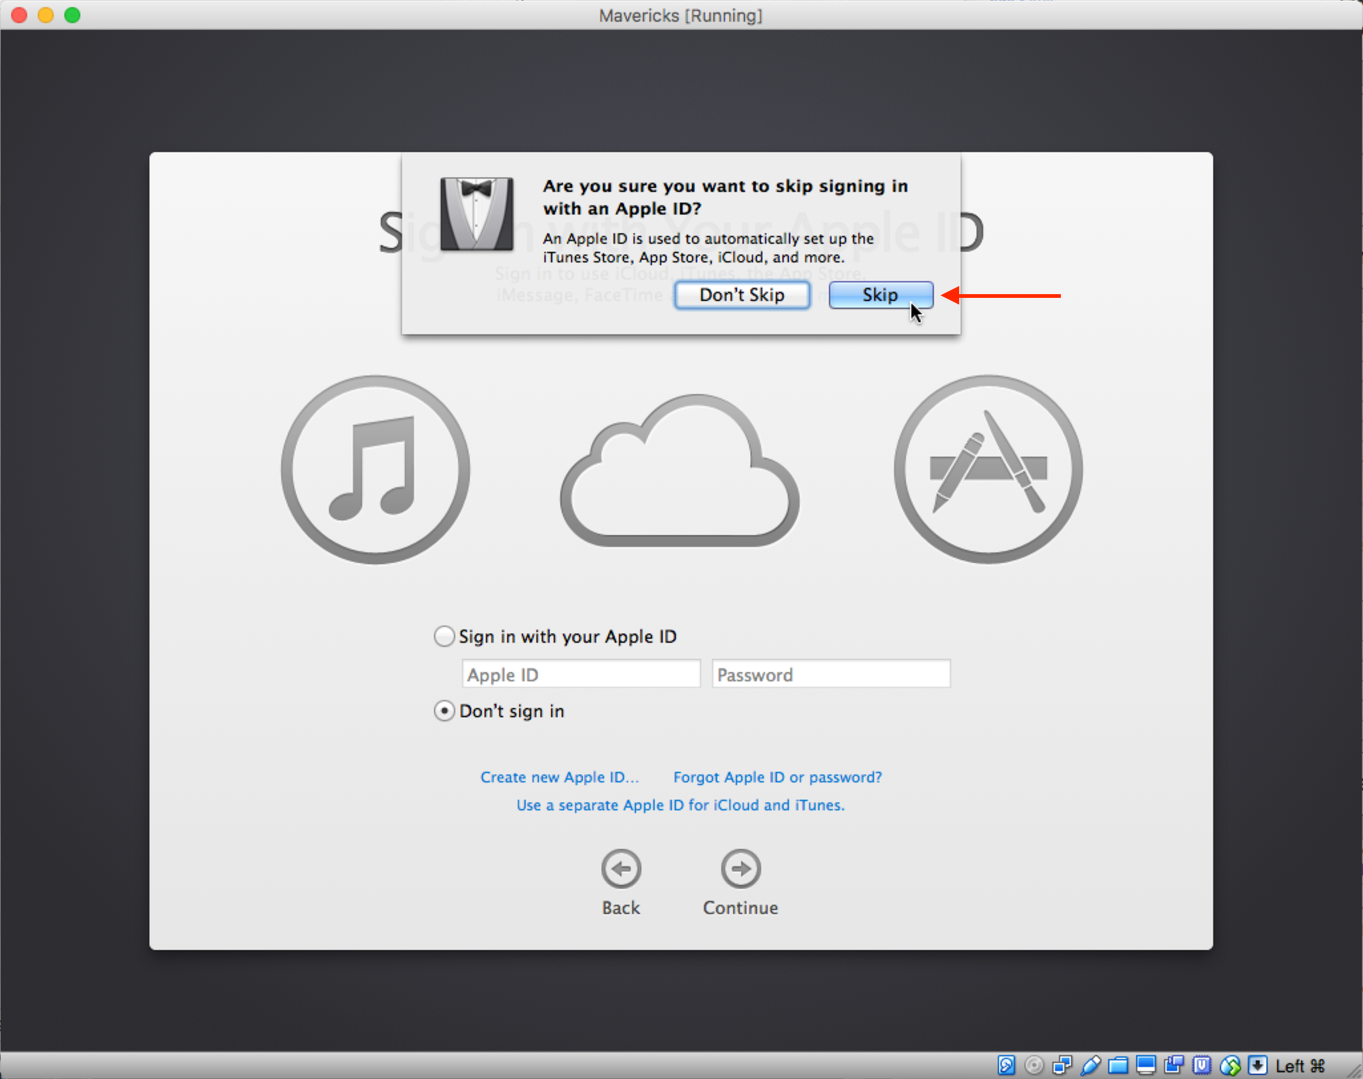1363x1079 pixels.
Task: Click the iTunes music note icon
Action: [376, 469]
